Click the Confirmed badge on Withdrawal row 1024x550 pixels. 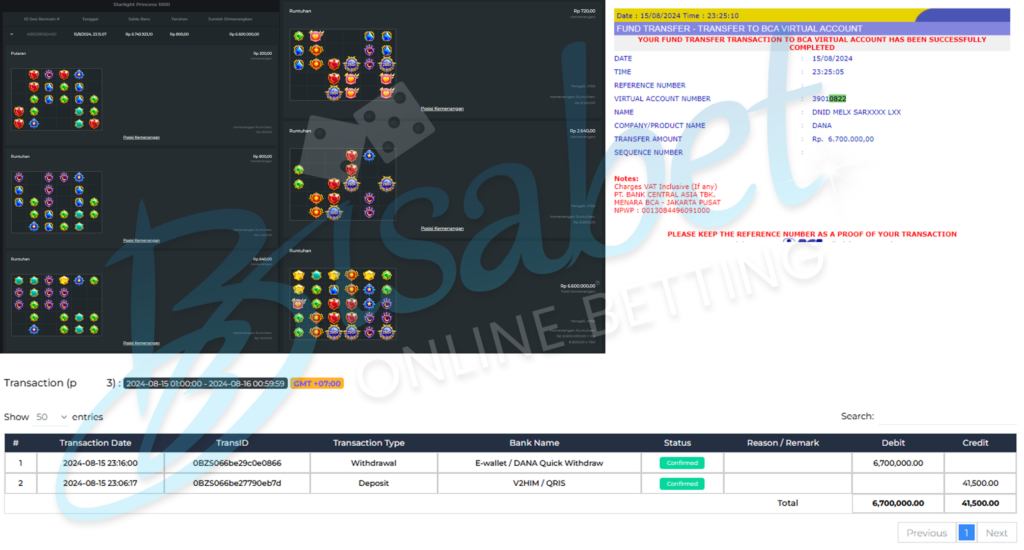(682, 463)
